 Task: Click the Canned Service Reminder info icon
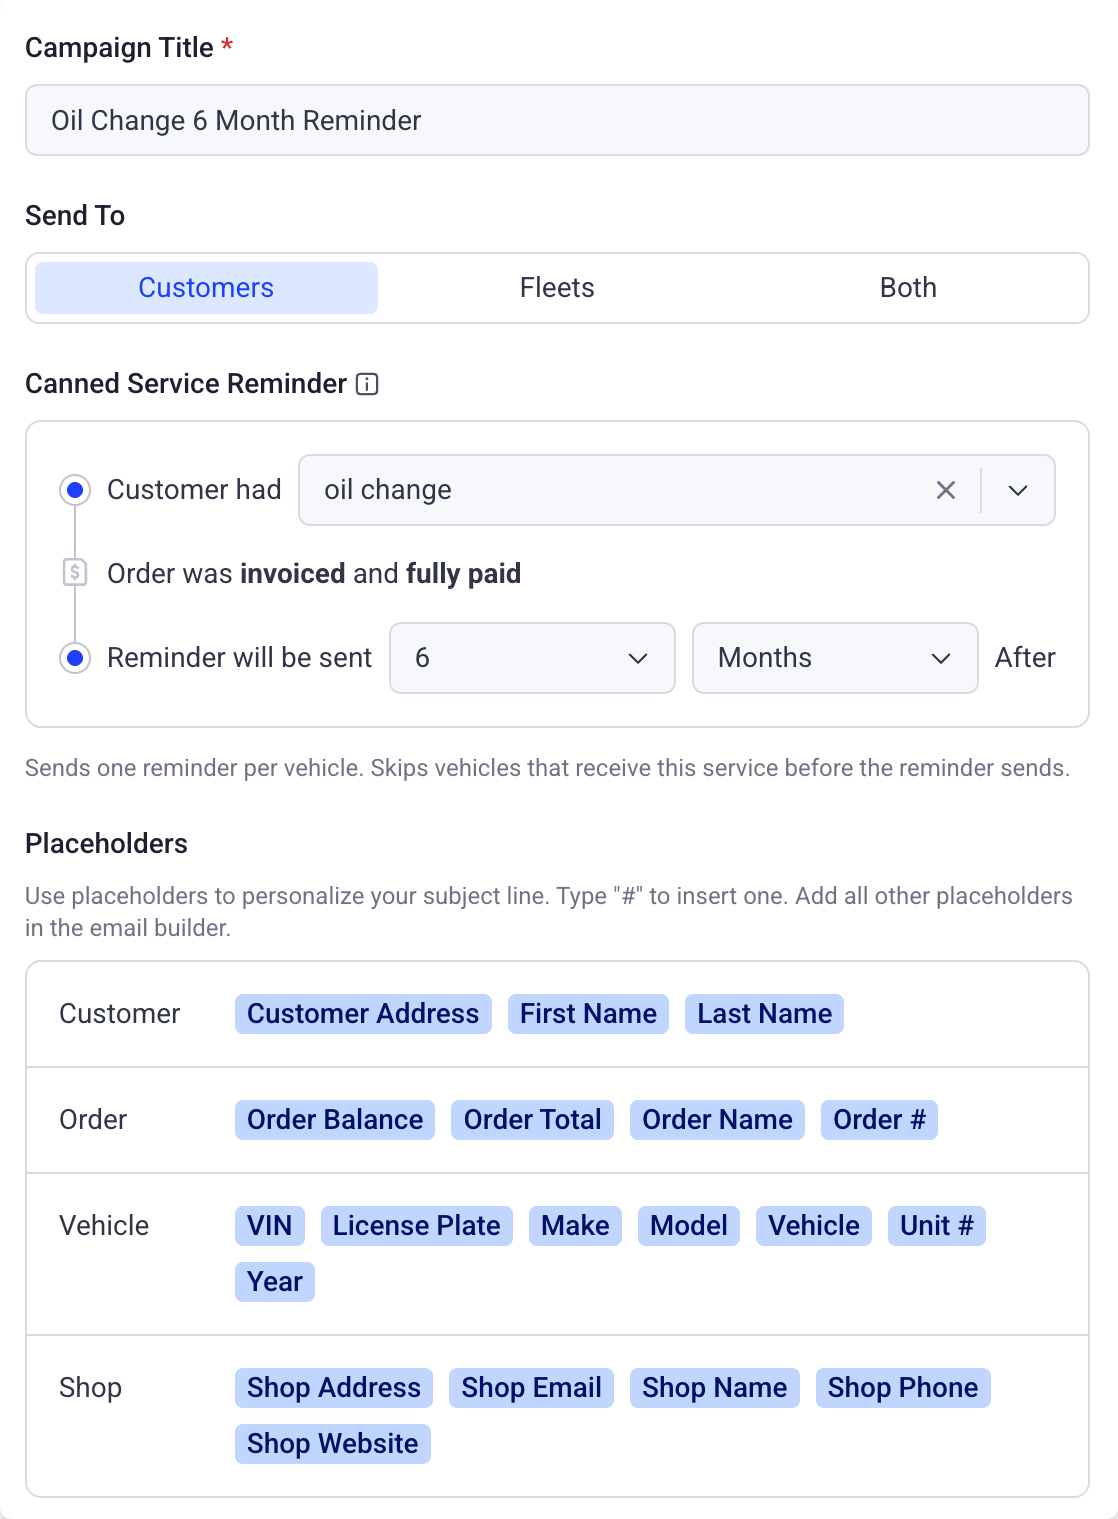(367, 384)
